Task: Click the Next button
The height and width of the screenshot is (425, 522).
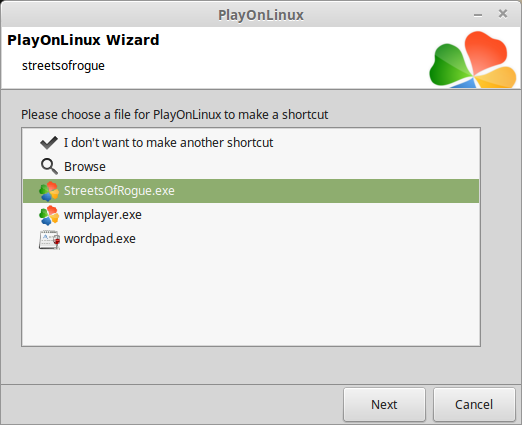Action: pos(384,404)
